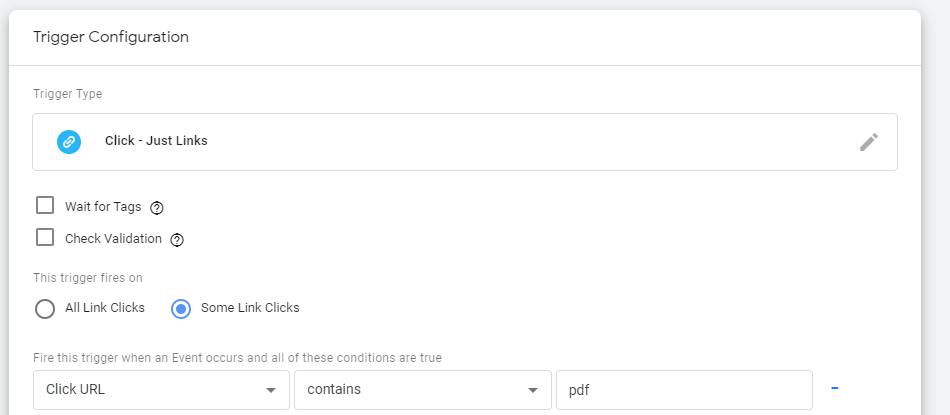Screen dimensions: 950x415
Task: Click the Trigger Configuration heading
Action: [x=111, y=37]
